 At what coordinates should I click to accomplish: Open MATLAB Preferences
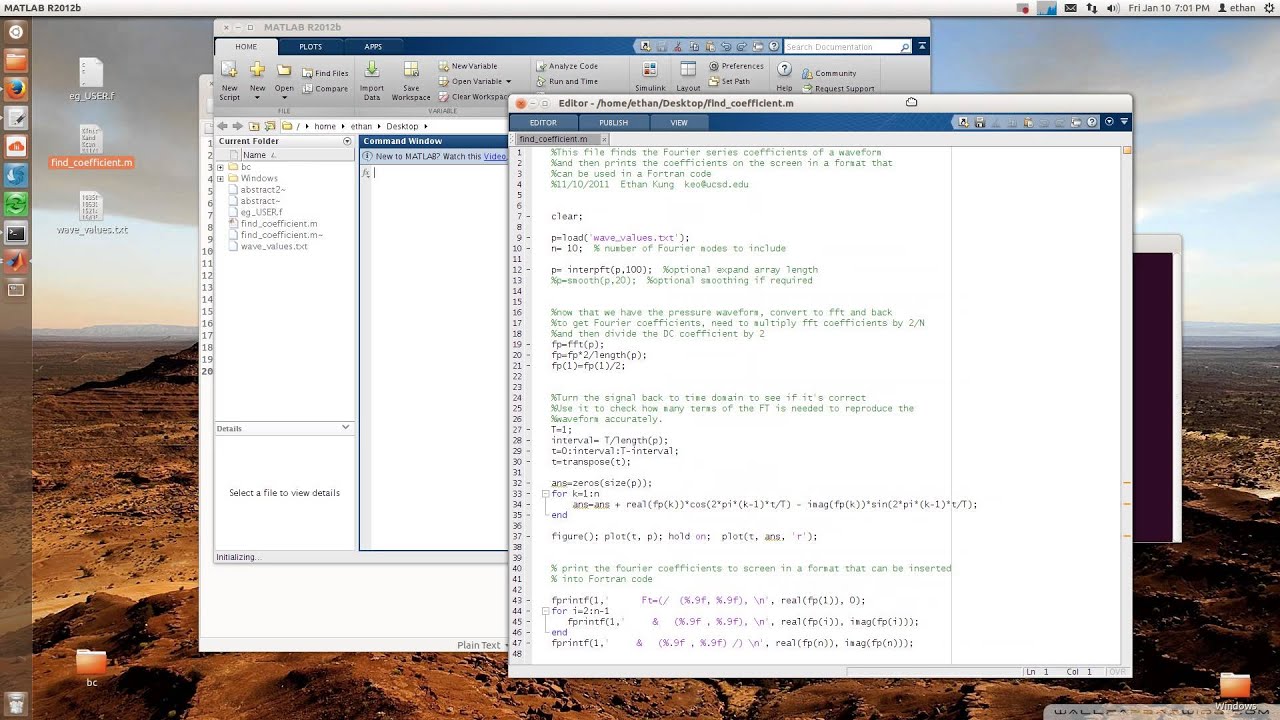point(736,66)
